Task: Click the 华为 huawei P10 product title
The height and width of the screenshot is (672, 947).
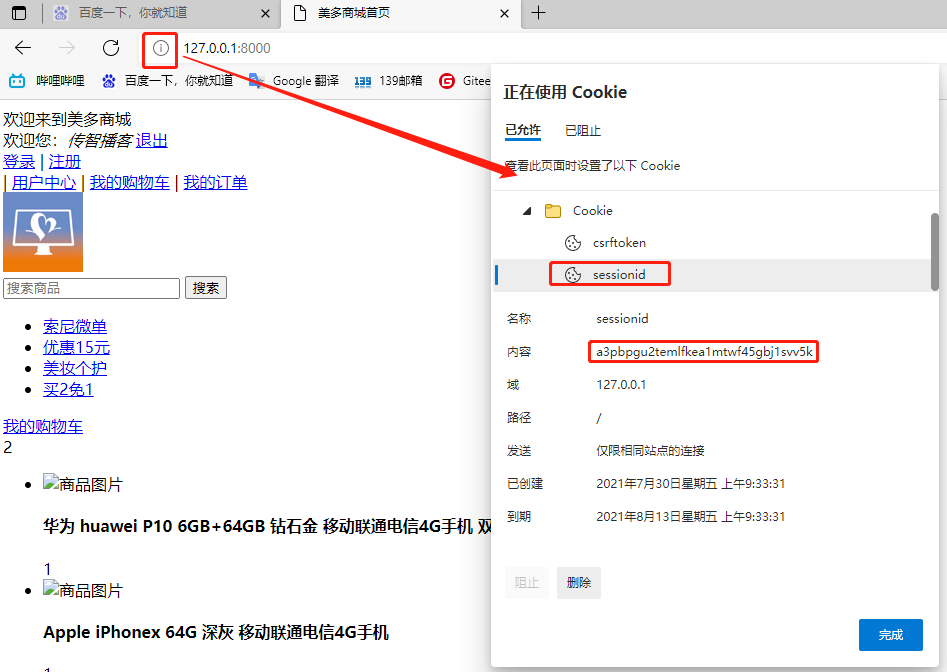Action: 266,526
